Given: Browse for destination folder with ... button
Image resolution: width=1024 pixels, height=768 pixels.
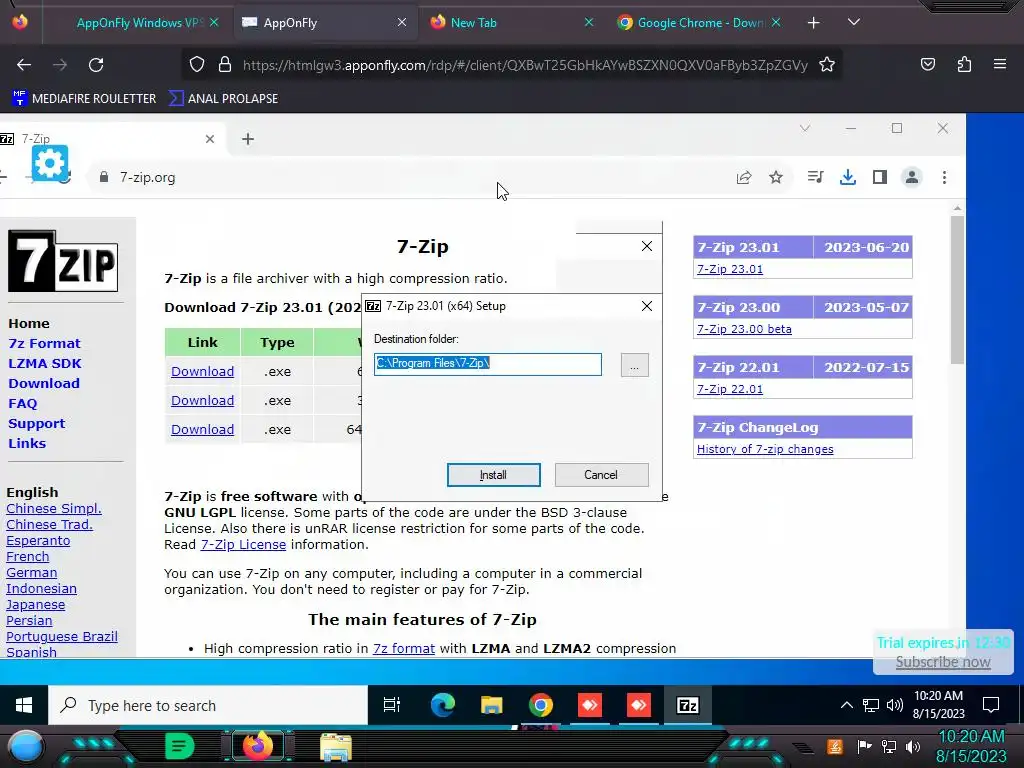Looking at the screenshot, I should pyautogui.click(x=634, y=365).
